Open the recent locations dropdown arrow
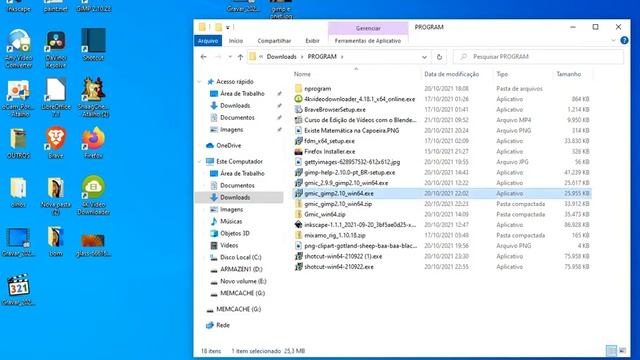The width and height of the screenshot is (640, 360). pos(230,57)
